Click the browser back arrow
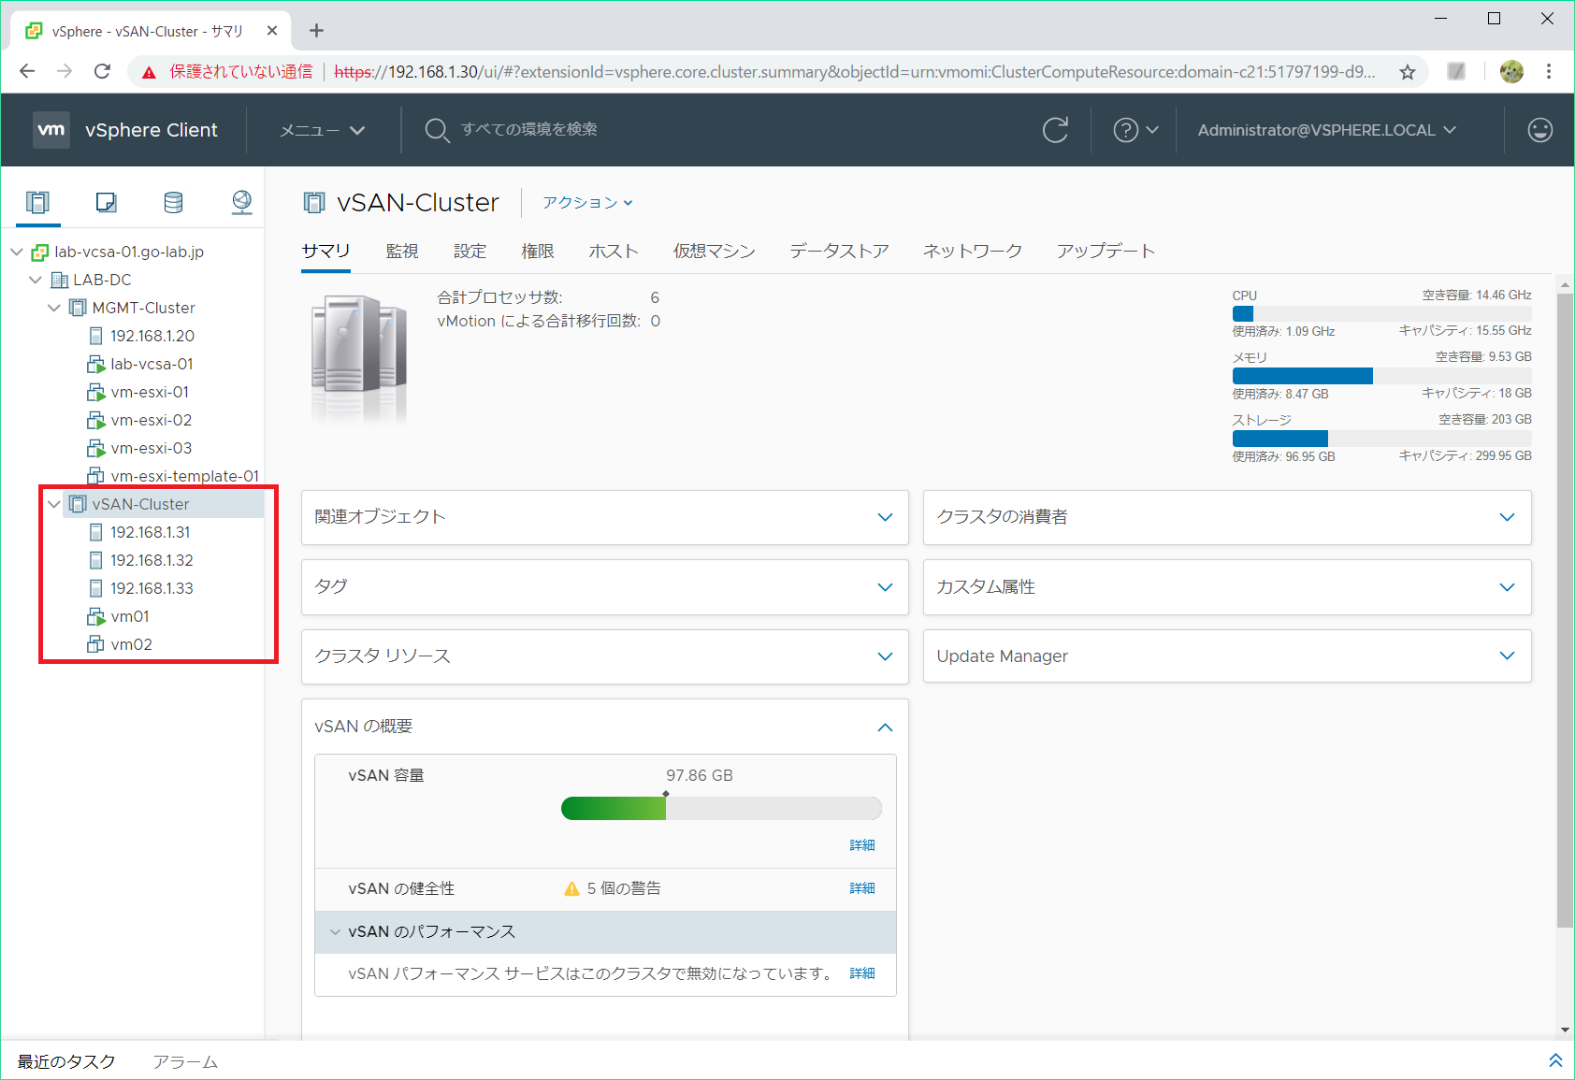This screenshot has width=1575, height=1080. coord(27,71)
